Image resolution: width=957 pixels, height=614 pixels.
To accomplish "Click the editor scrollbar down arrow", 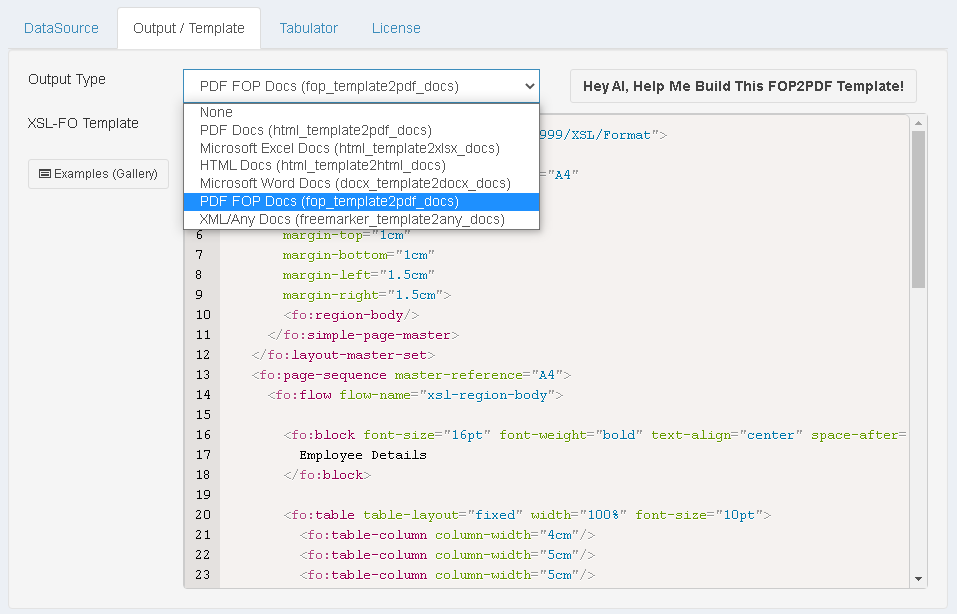I will click(x=918, y=579).
